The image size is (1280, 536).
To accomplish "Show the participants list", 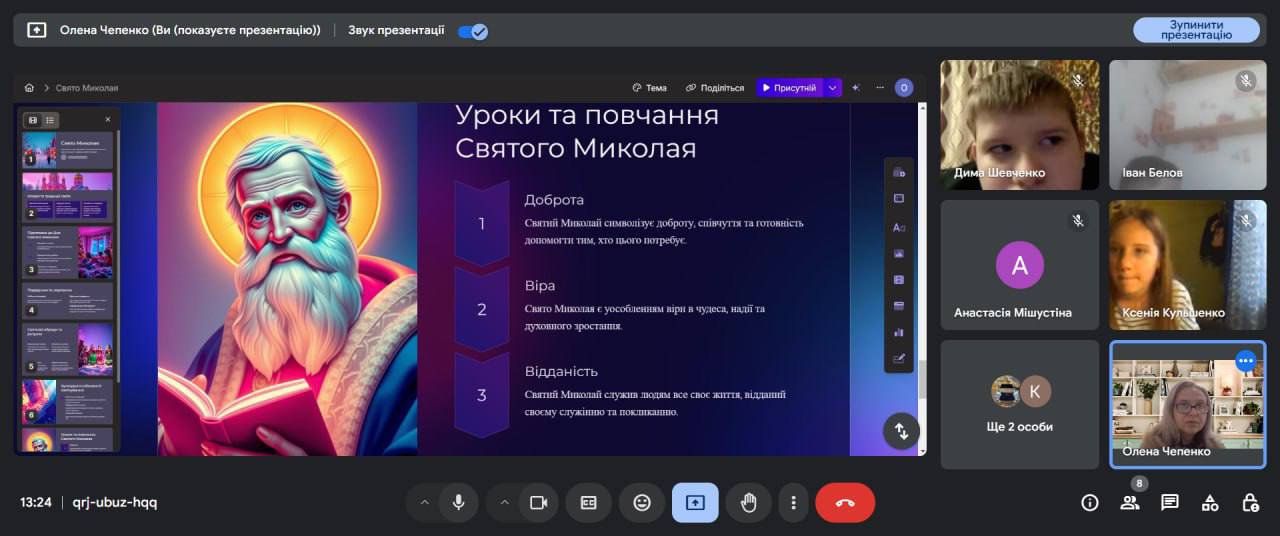I will pyautogui.click(x=1130, y=503).
